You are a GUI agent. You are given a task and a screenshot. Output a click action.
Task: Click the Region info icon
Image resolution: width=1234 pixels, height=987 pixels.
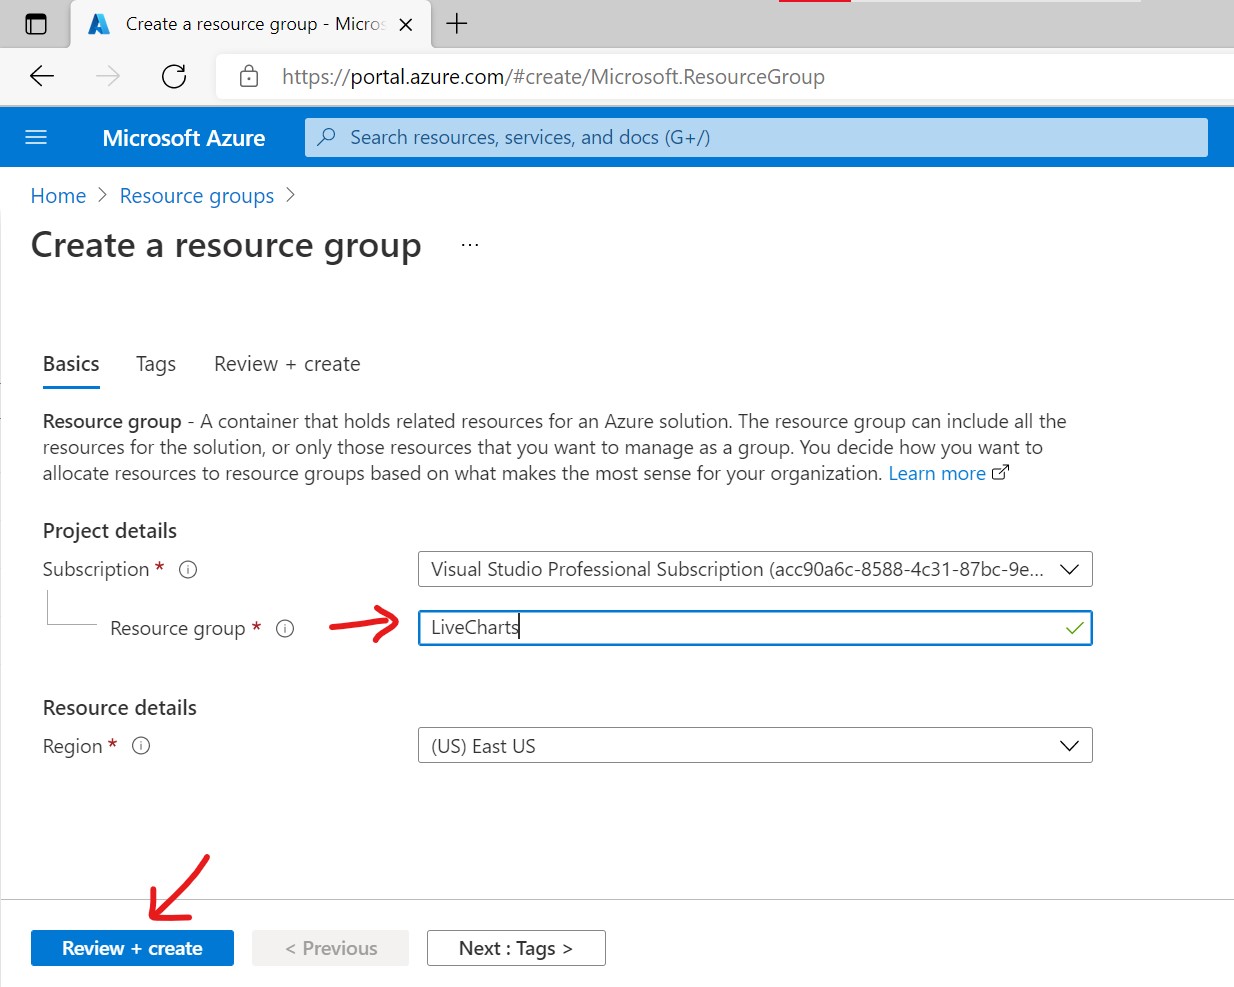tap(141, 746)
